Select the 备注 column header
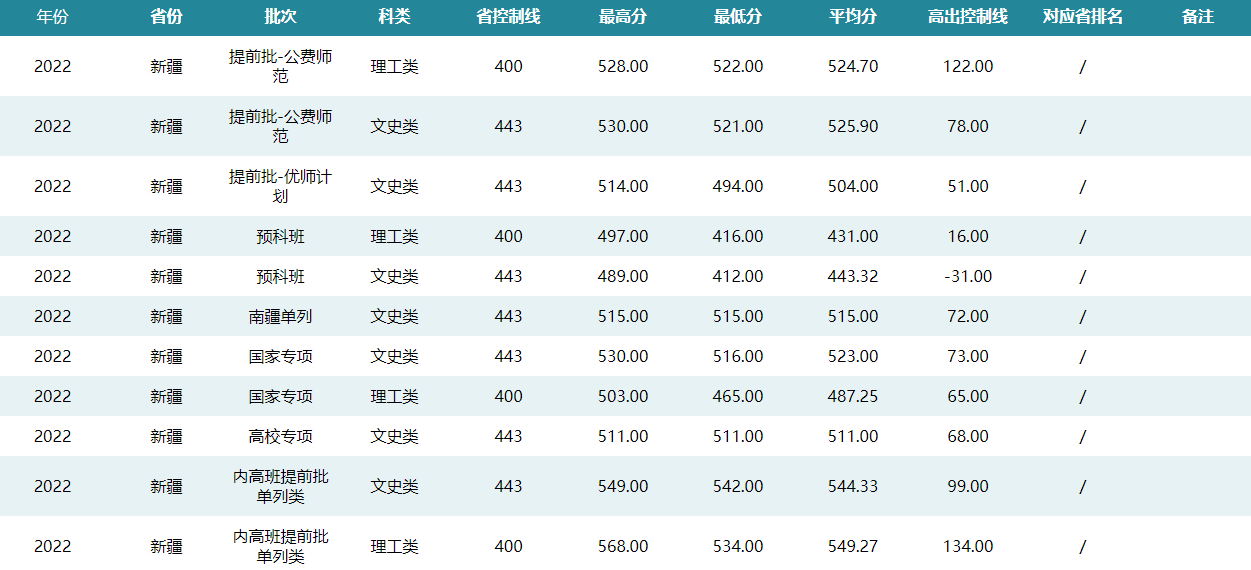This screenshot has height=570, width=1251. [1197, 17]
